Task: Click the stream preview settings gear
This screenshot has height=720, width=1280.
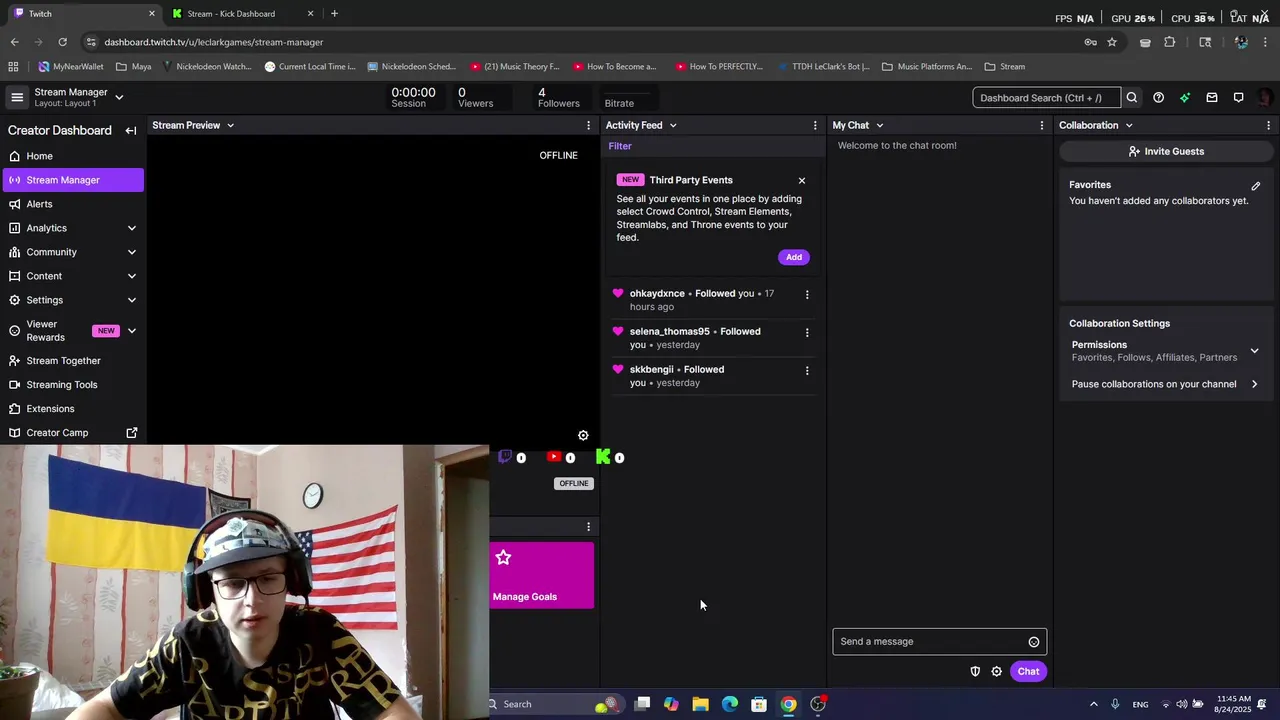Action: [583, 435]
